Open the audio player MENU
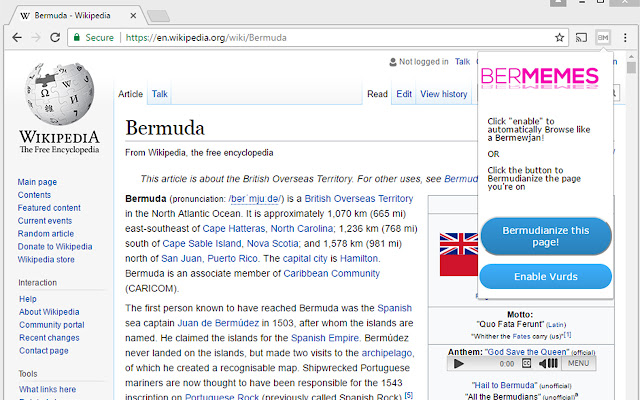The height and width of the screenshot is (400, 640). 578,363
